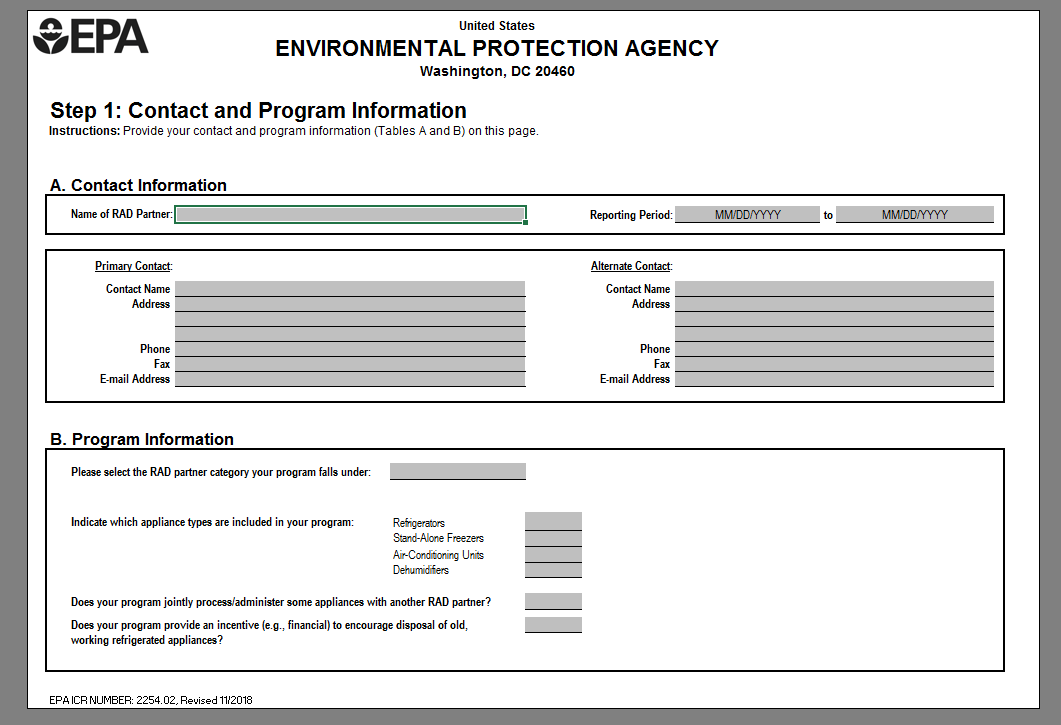This screenshot has width=1061, height=725.
Task: Select the Alternate Contact Phone field
Action: pos(834,349)
